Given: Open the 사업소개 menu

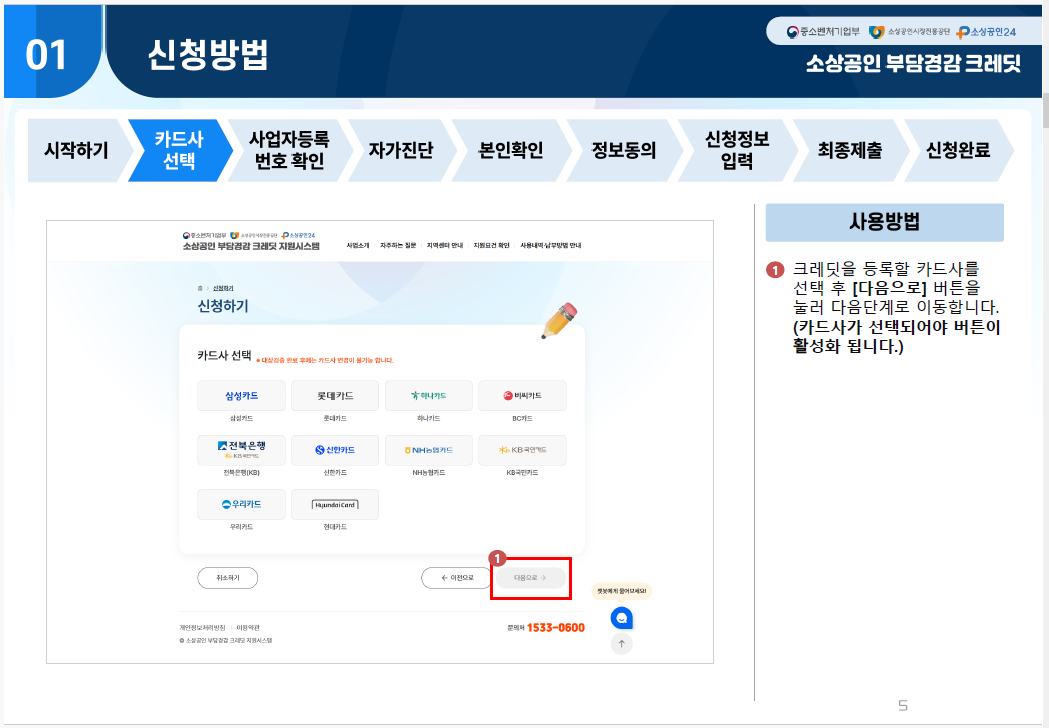Looking at the screenshot, I should (x=358, y=246).
